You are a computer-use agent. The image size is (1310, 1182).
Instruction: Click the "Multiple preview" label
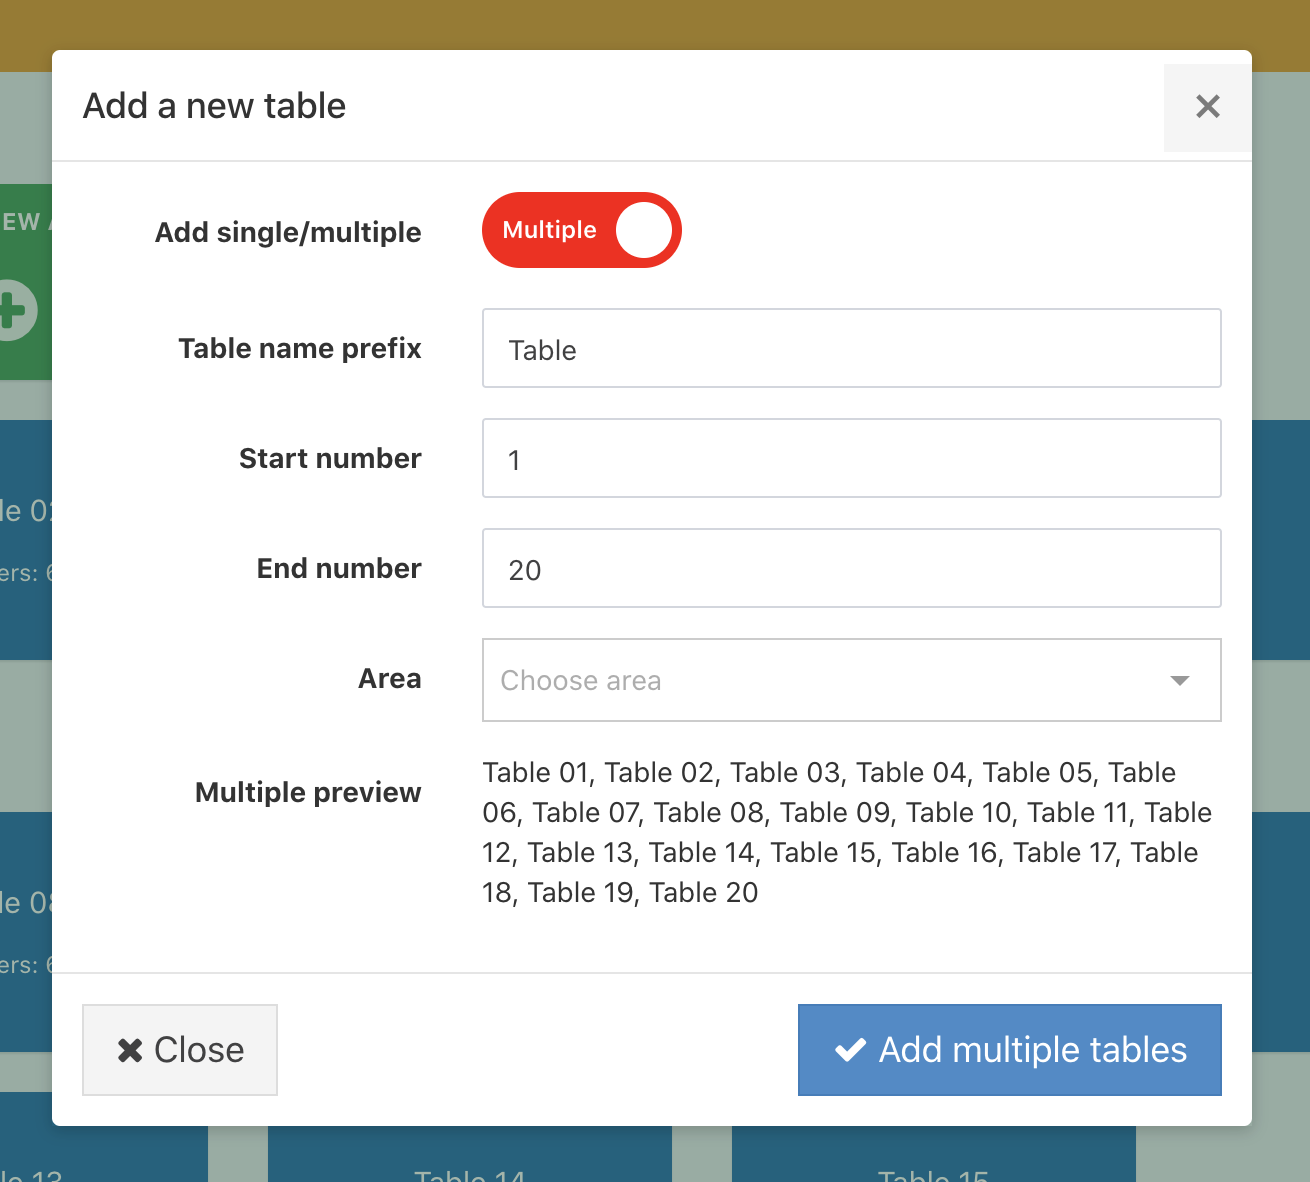tap(308, 792)
